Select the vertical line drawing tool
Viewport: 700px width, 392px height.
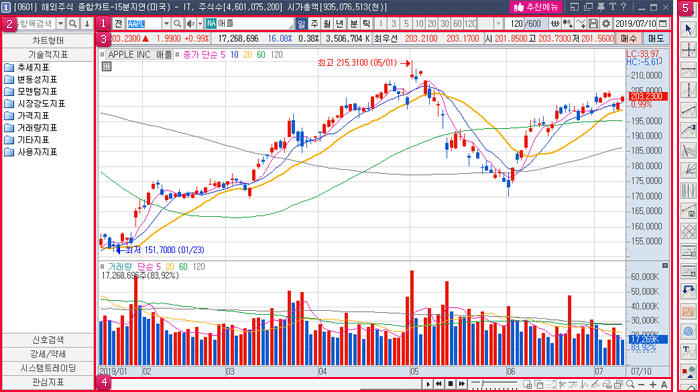pyautogui.click(x=688, y=90)
